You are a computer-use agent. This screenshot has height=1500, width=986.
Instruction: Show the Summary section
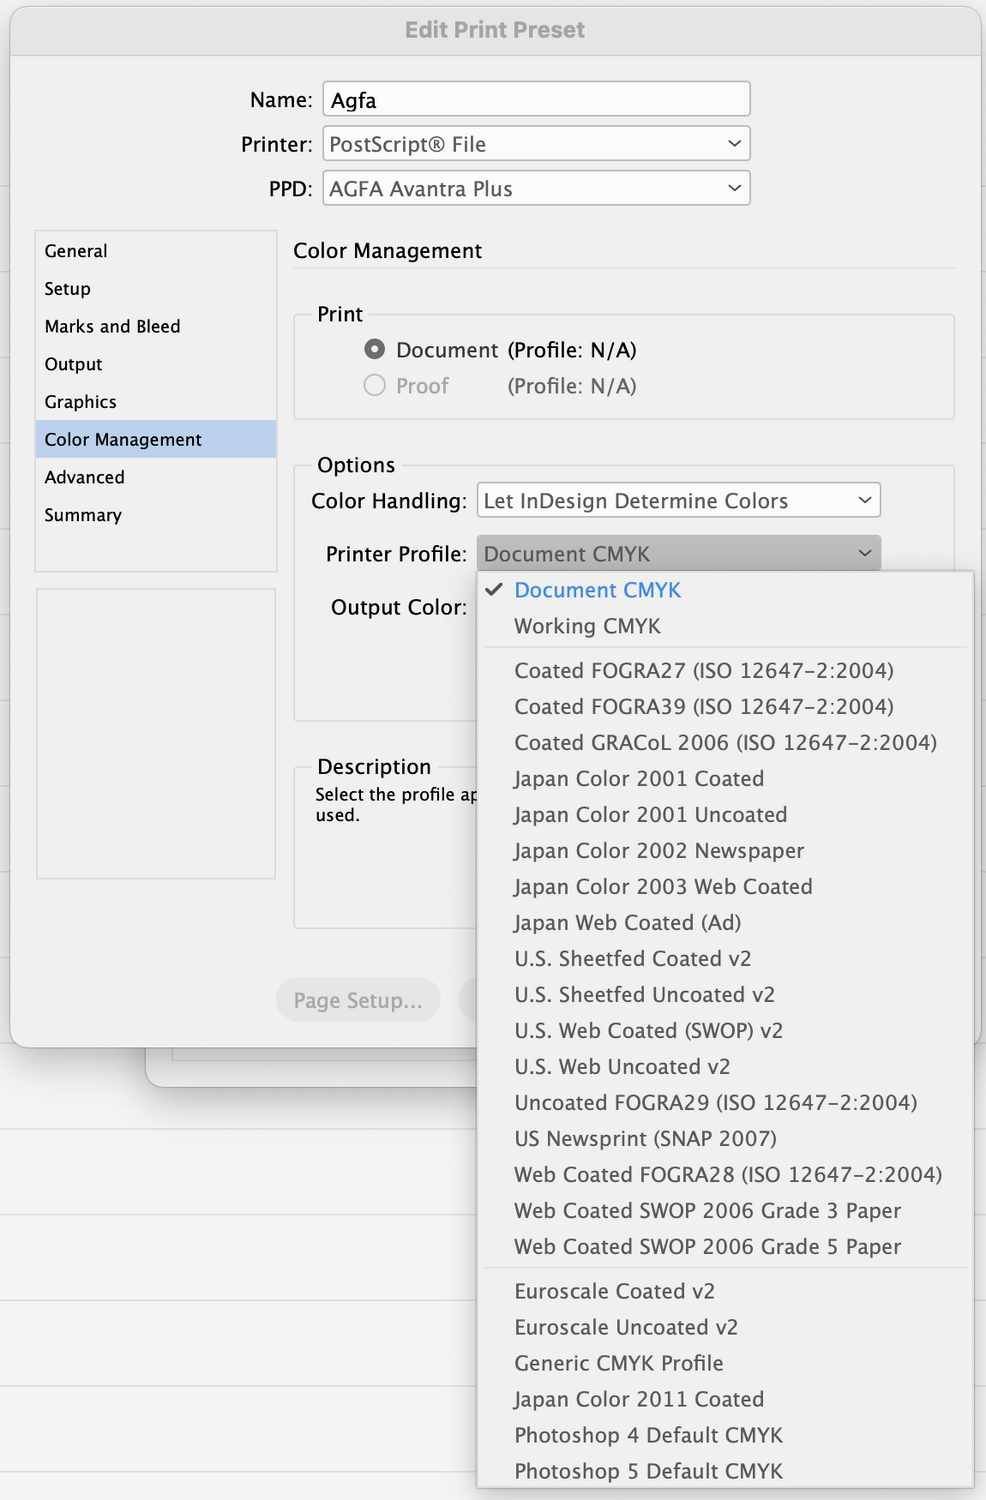[x=83, y=515]
